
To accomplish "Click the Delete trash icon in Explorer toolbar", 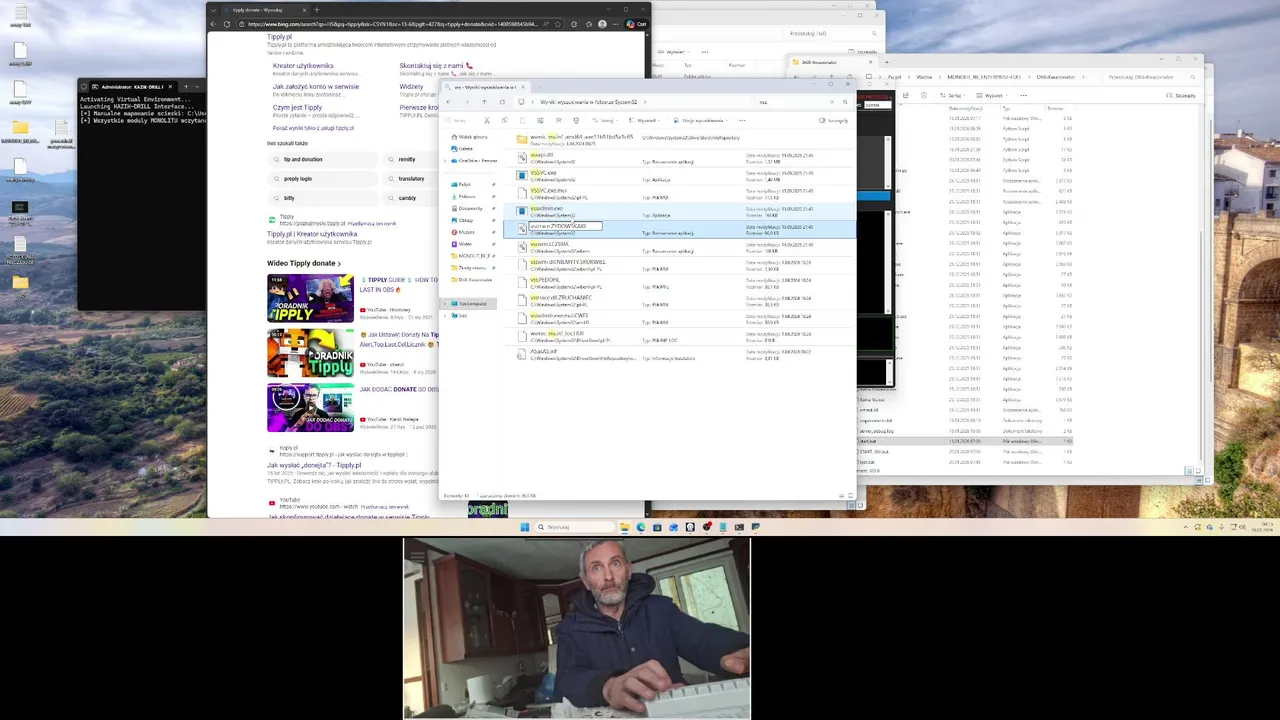I will tap(576, 120).
